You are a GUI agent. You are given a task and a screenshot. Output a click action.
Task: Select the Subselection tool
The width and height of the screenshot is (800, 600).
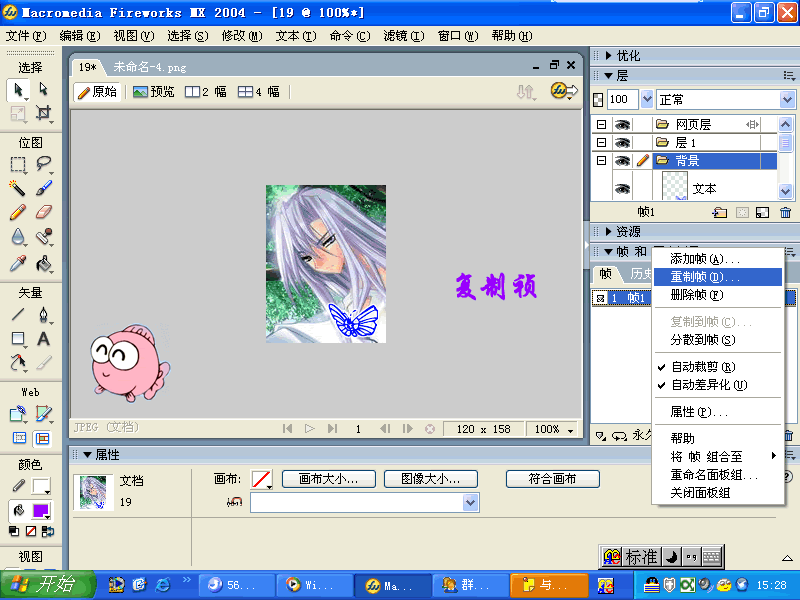[x=43, y=89]
